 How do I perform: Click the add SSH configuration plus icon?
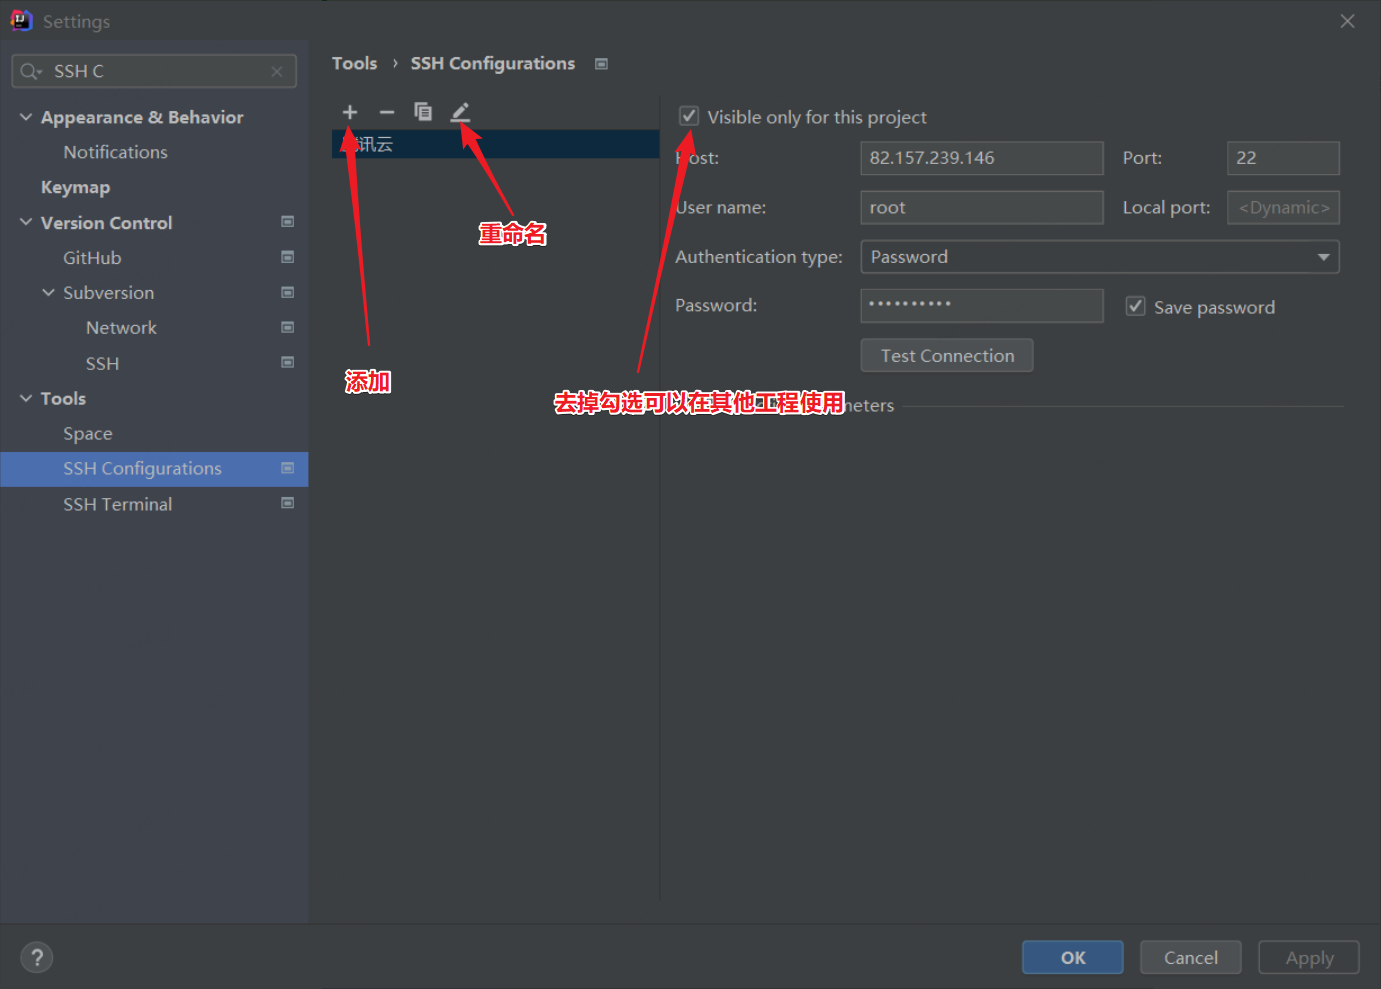350,112
